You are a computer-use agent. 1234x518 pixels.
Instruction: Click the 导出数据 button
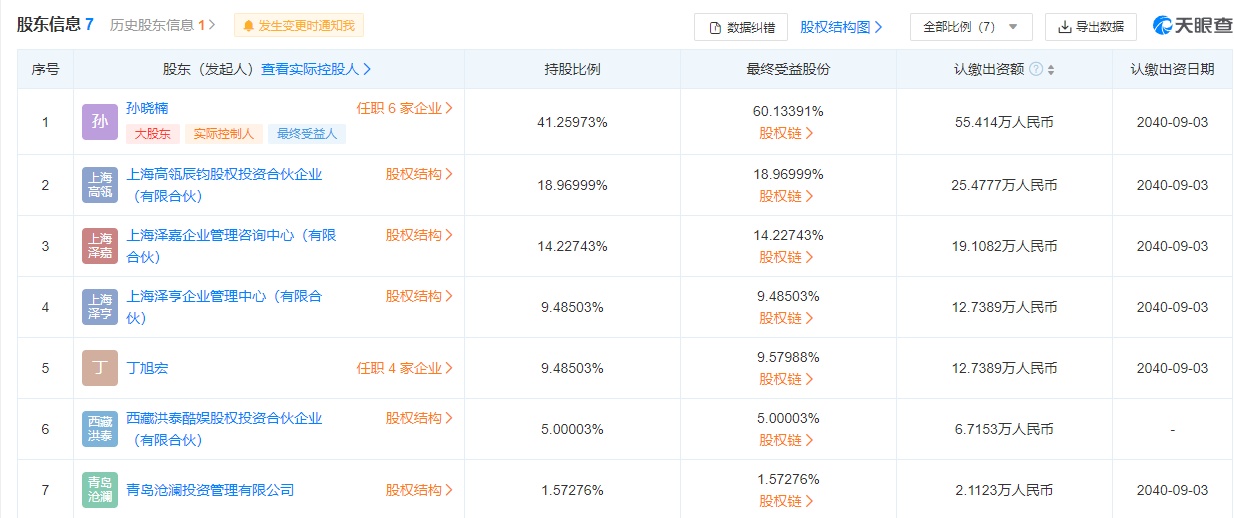pos(1090,27)
